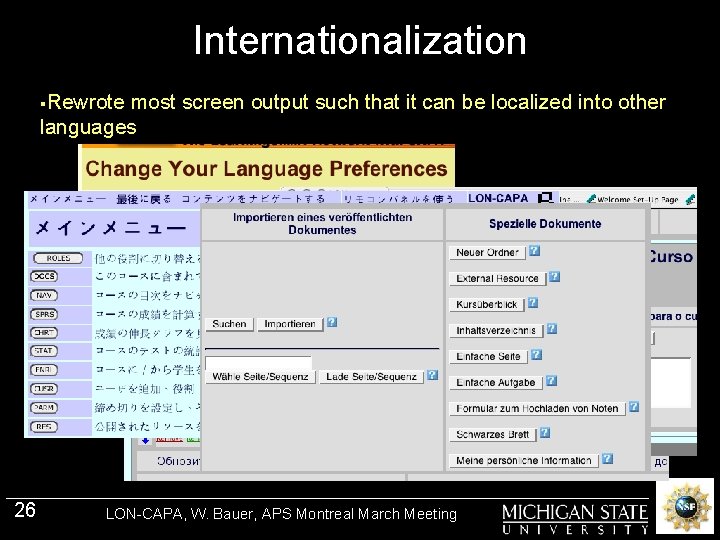The height and width of the screenshot is (540, 720).
Task: Click help icon beside Lade Seite/Sequenz
Action: (x=432, y=375)
